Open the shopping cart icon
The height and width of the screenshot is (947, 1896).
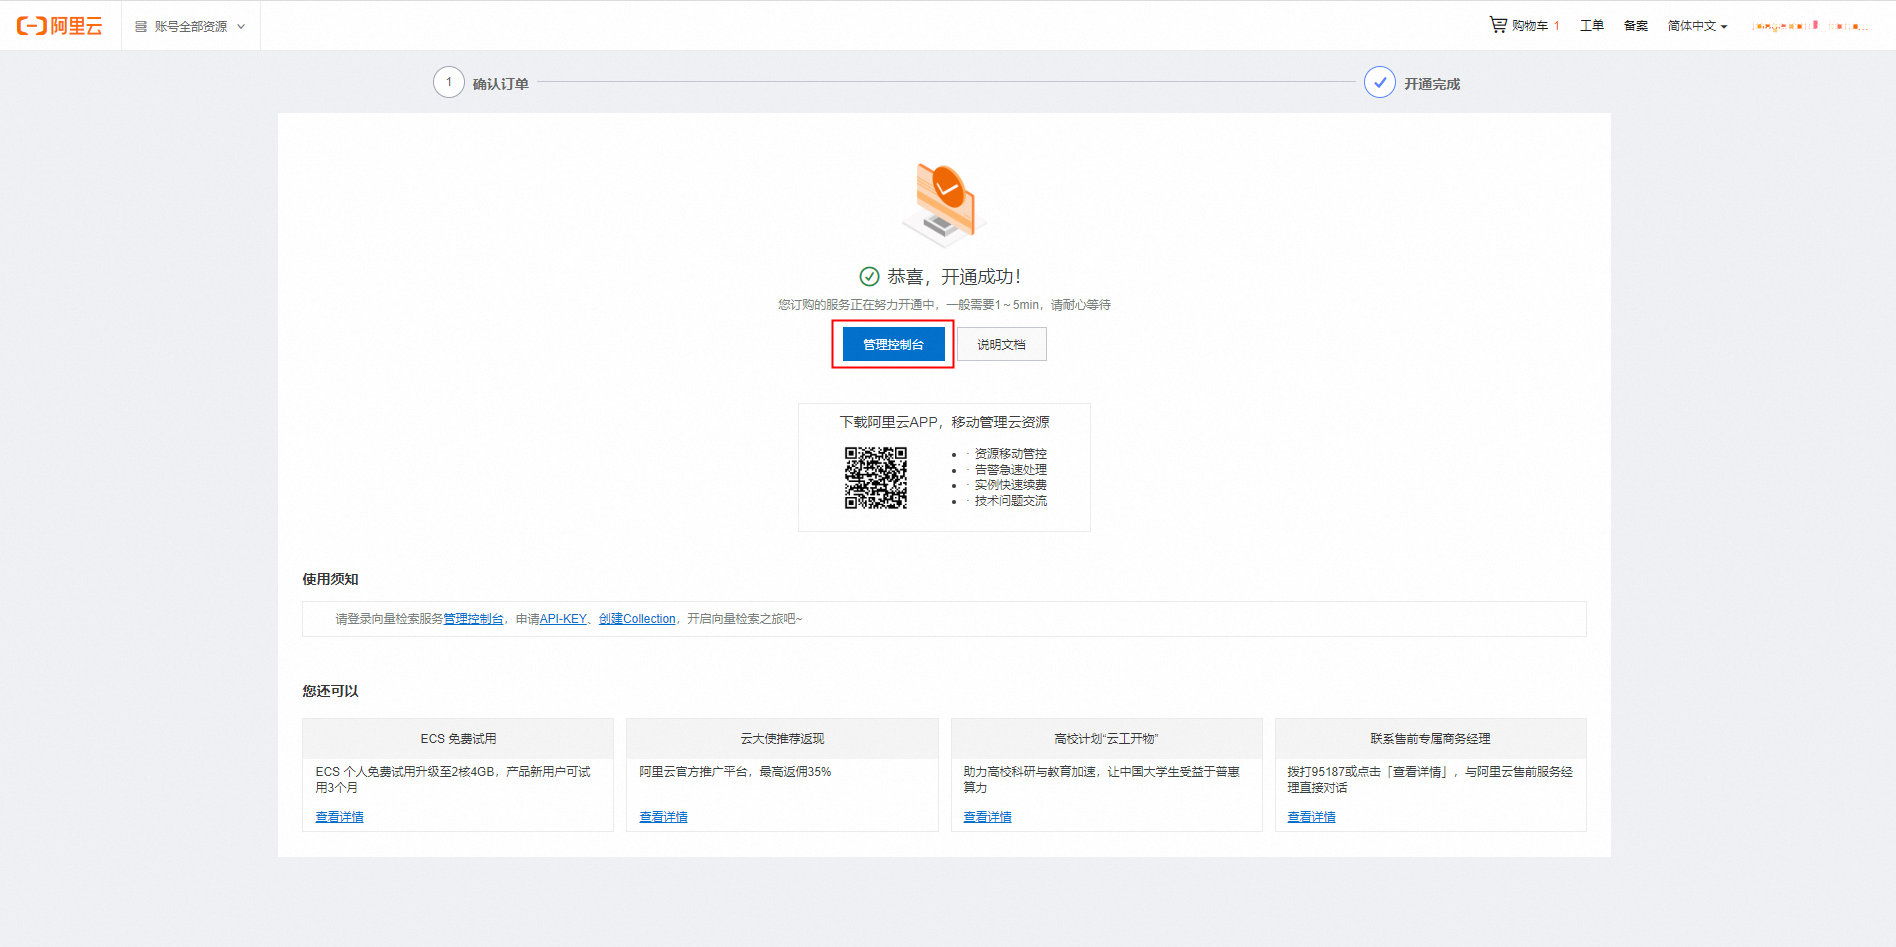(1498, 25)
